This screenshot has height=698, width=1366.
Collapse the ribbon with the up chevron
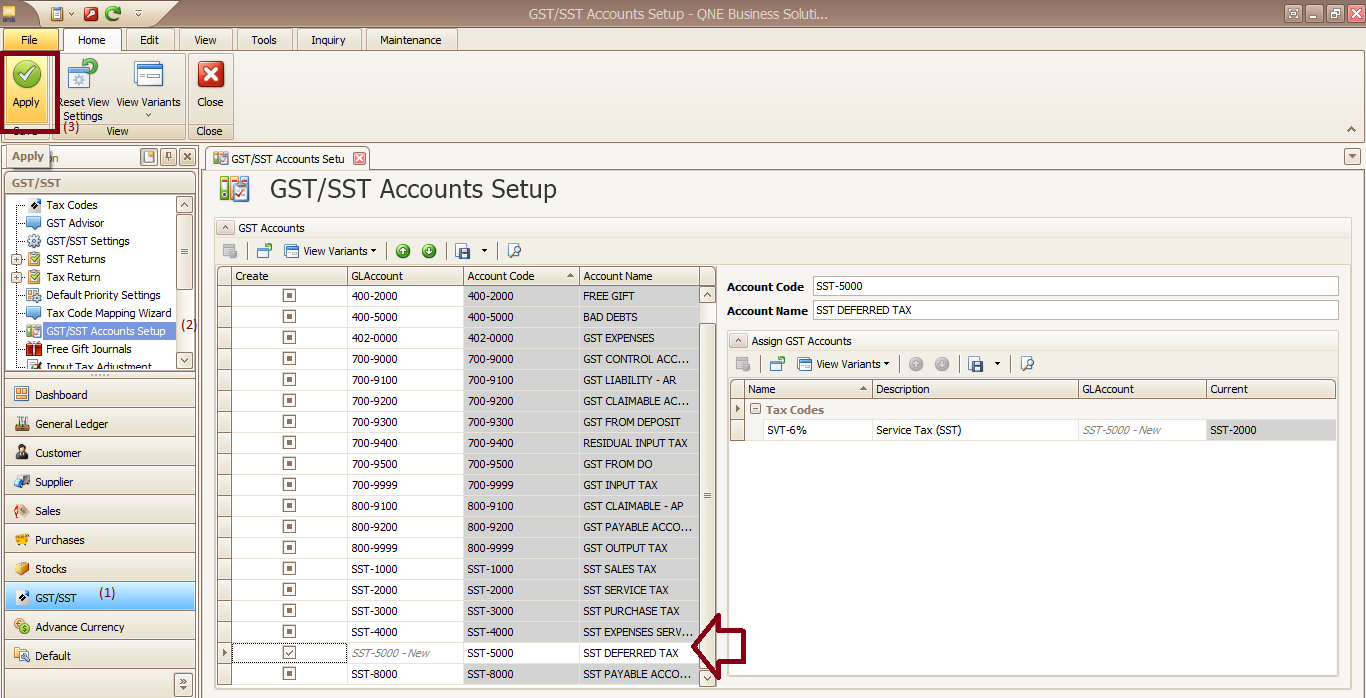pyautogui.click(x=1352, y=130)
